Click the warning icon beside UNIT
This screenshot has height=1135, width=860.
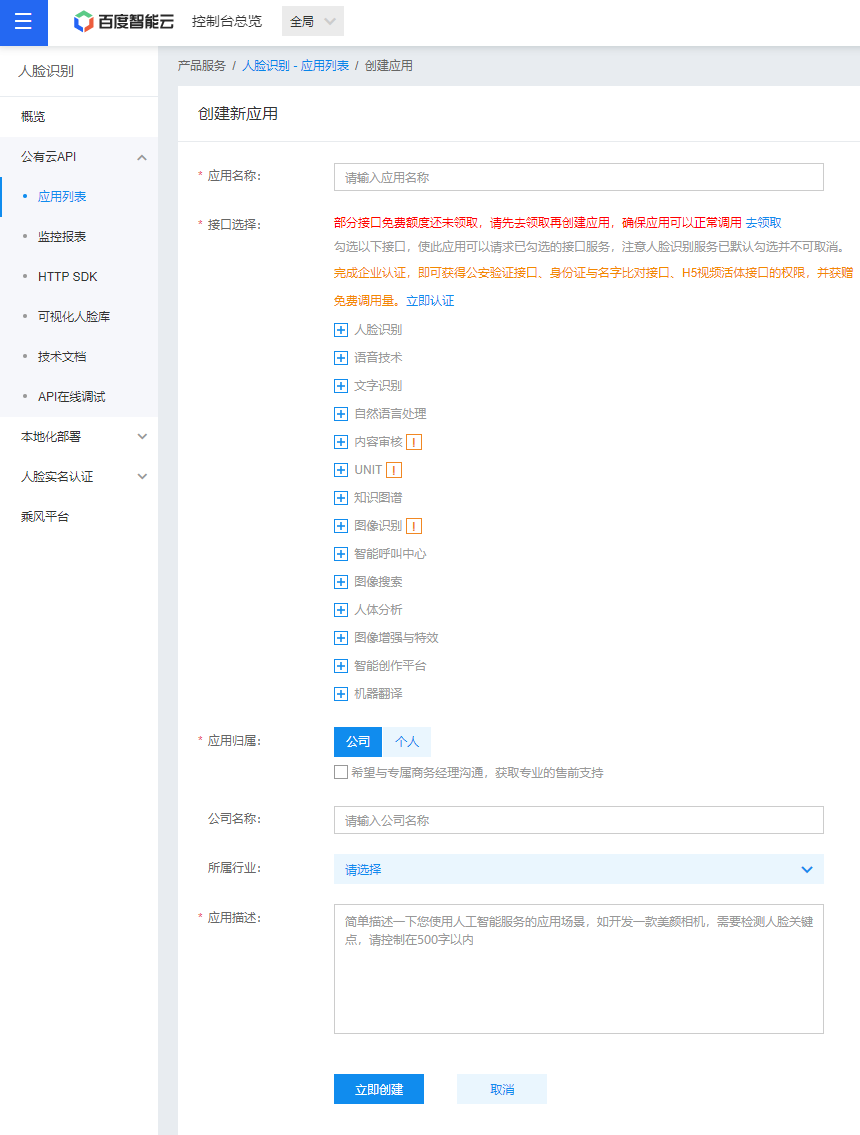(394, 471)
